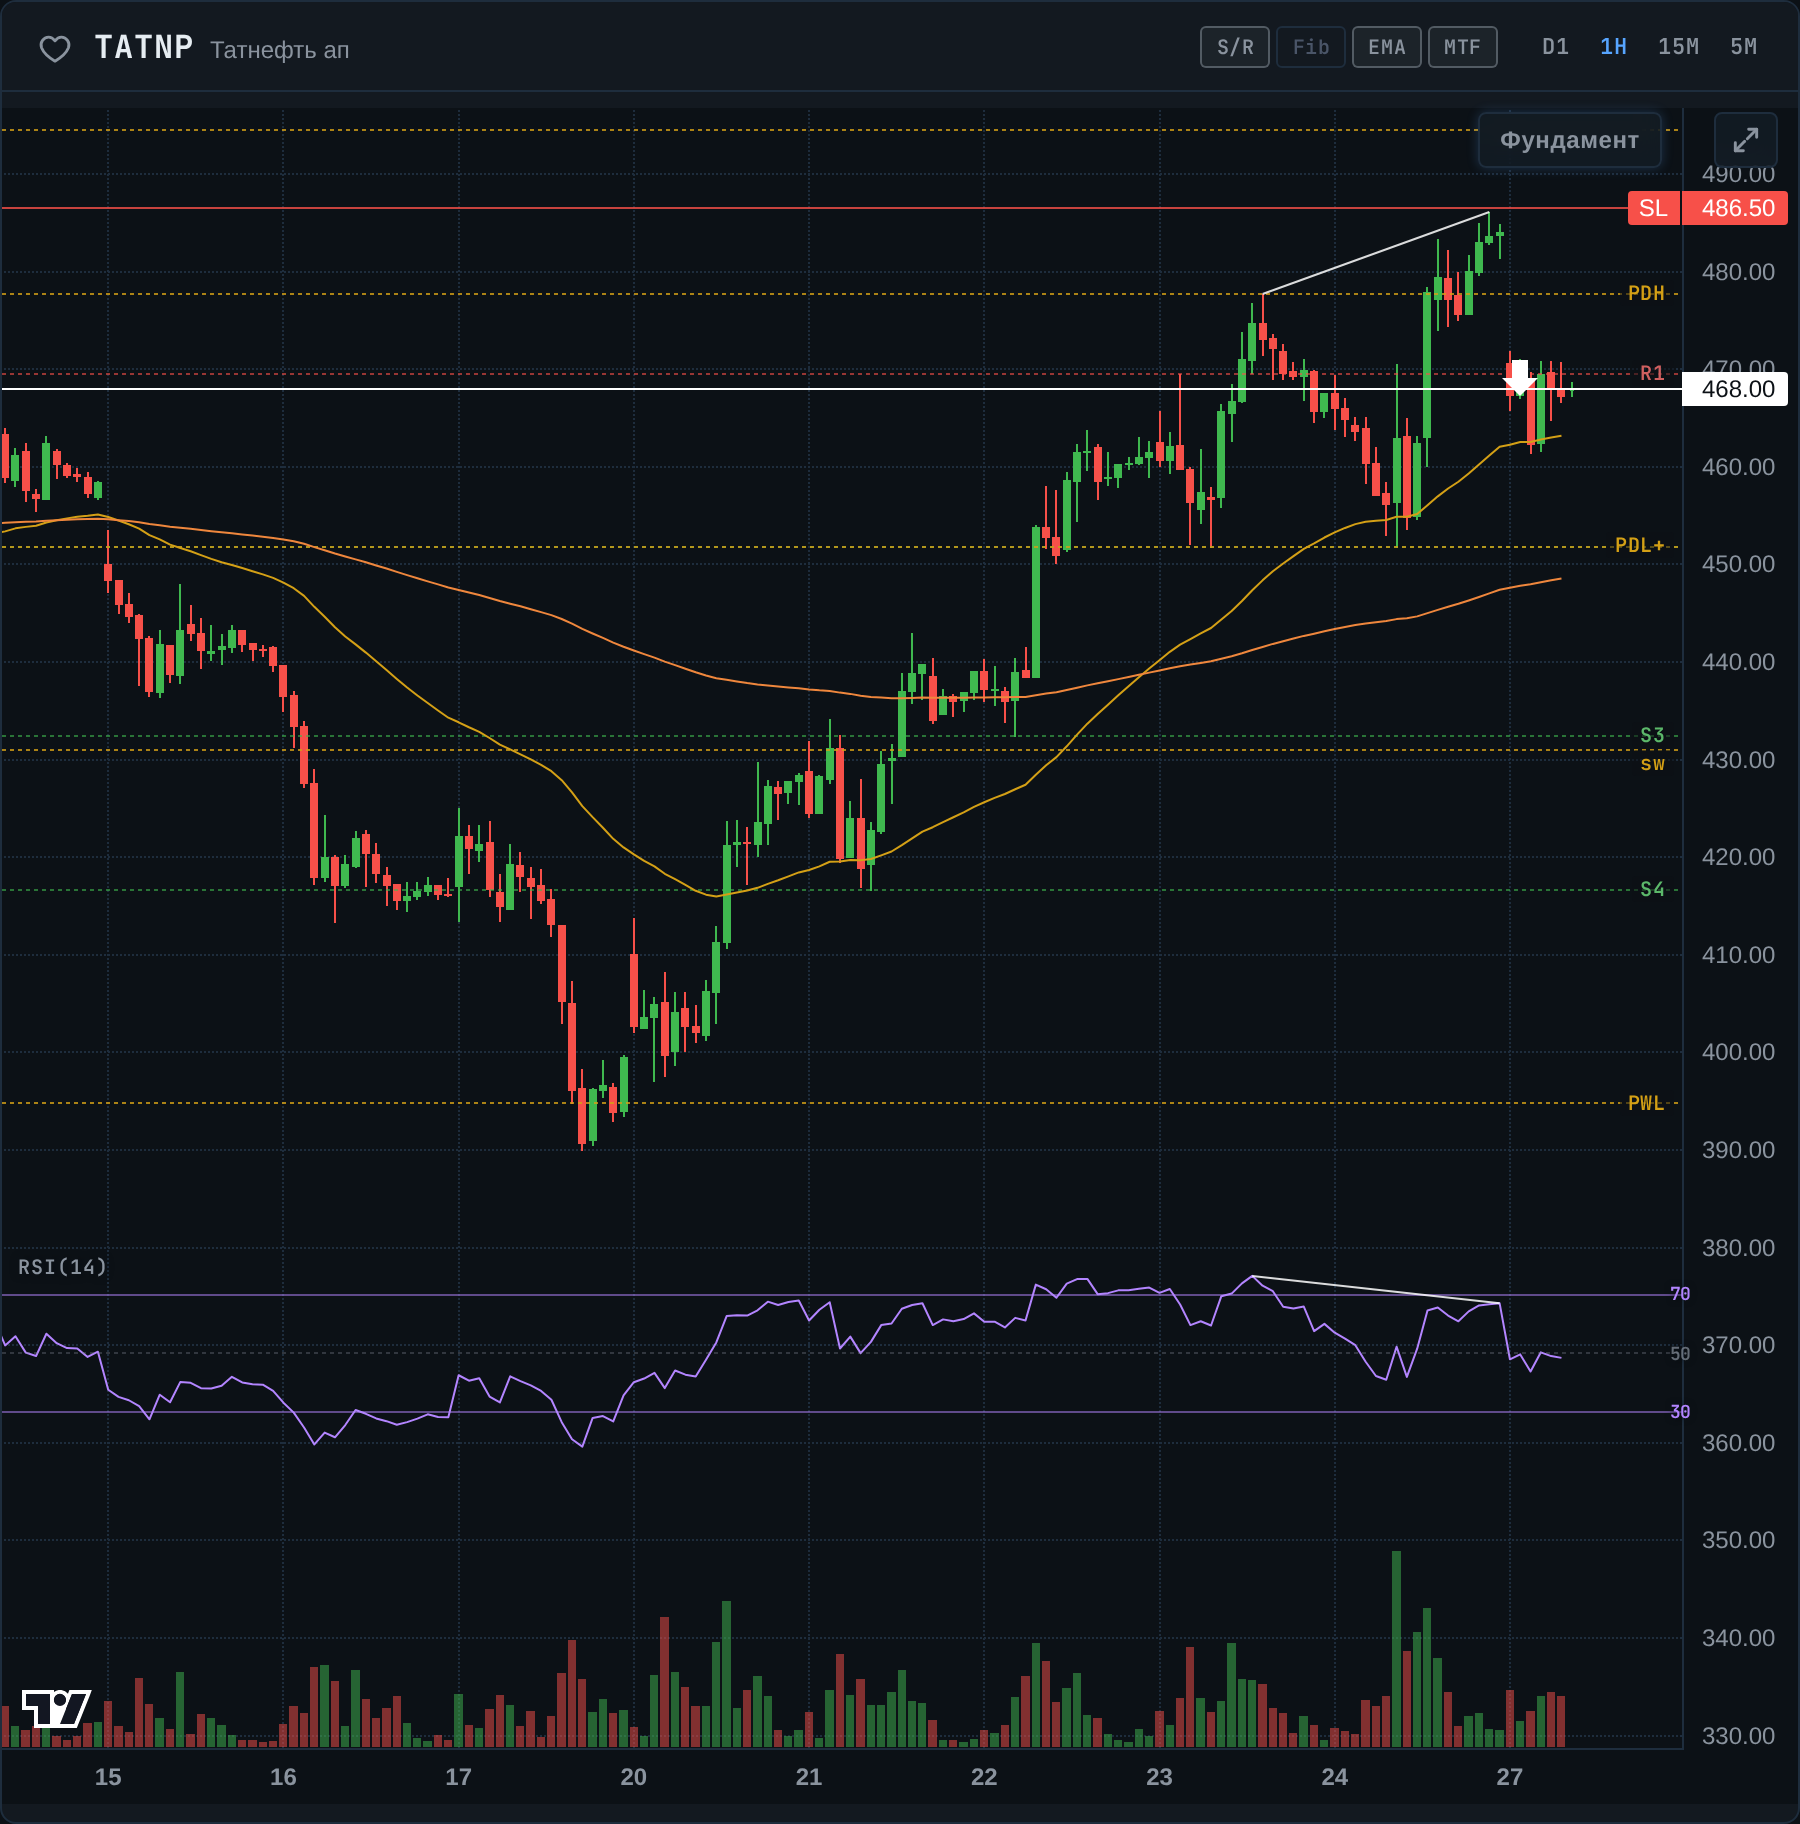
Task: Click the SL 486.50 stop-loss label
Action: pos(1708,208)
